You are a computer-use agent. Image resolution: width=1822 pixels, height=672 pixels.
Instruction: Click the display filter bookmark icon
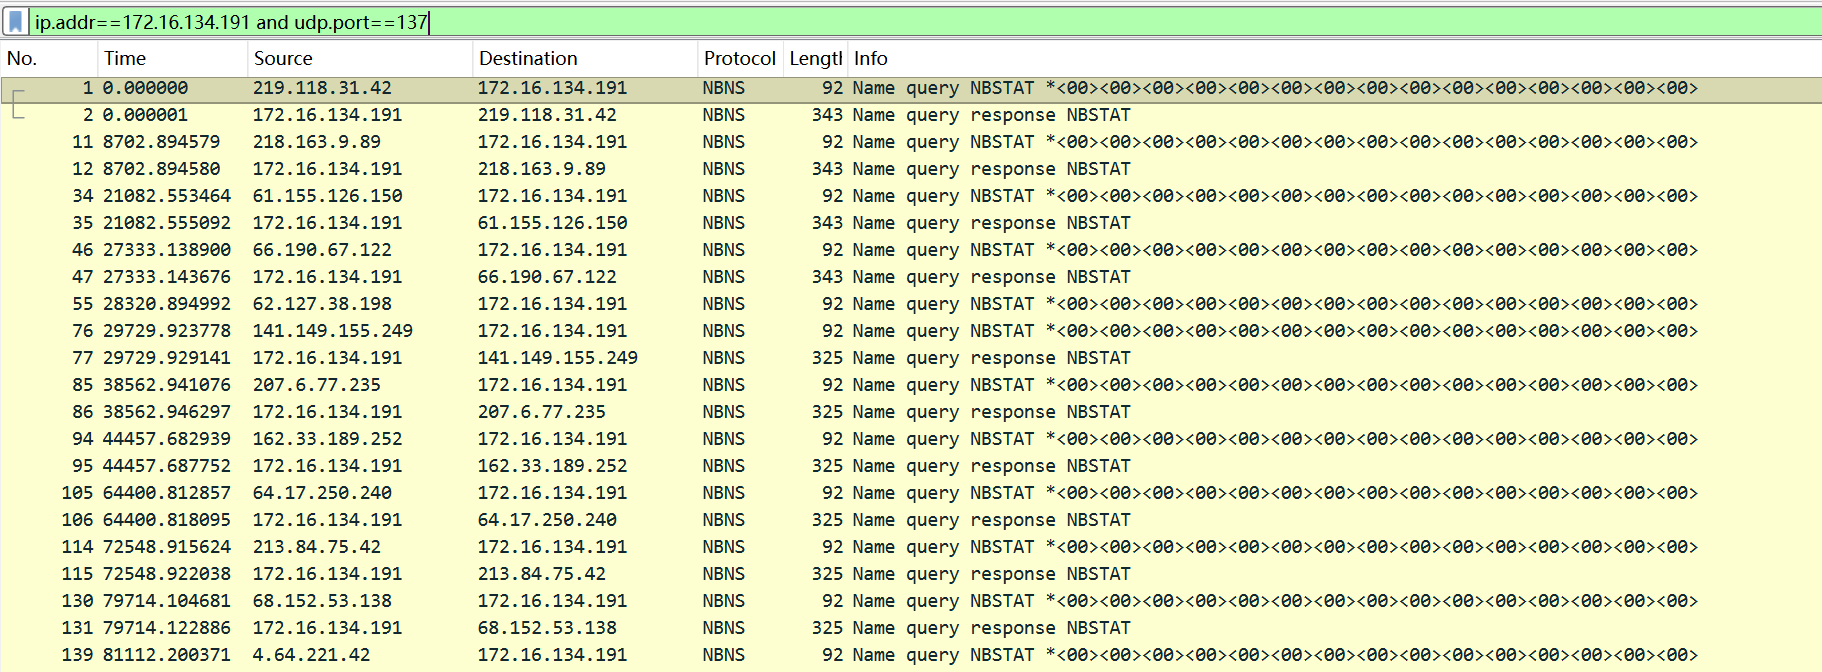pos(15,22)
